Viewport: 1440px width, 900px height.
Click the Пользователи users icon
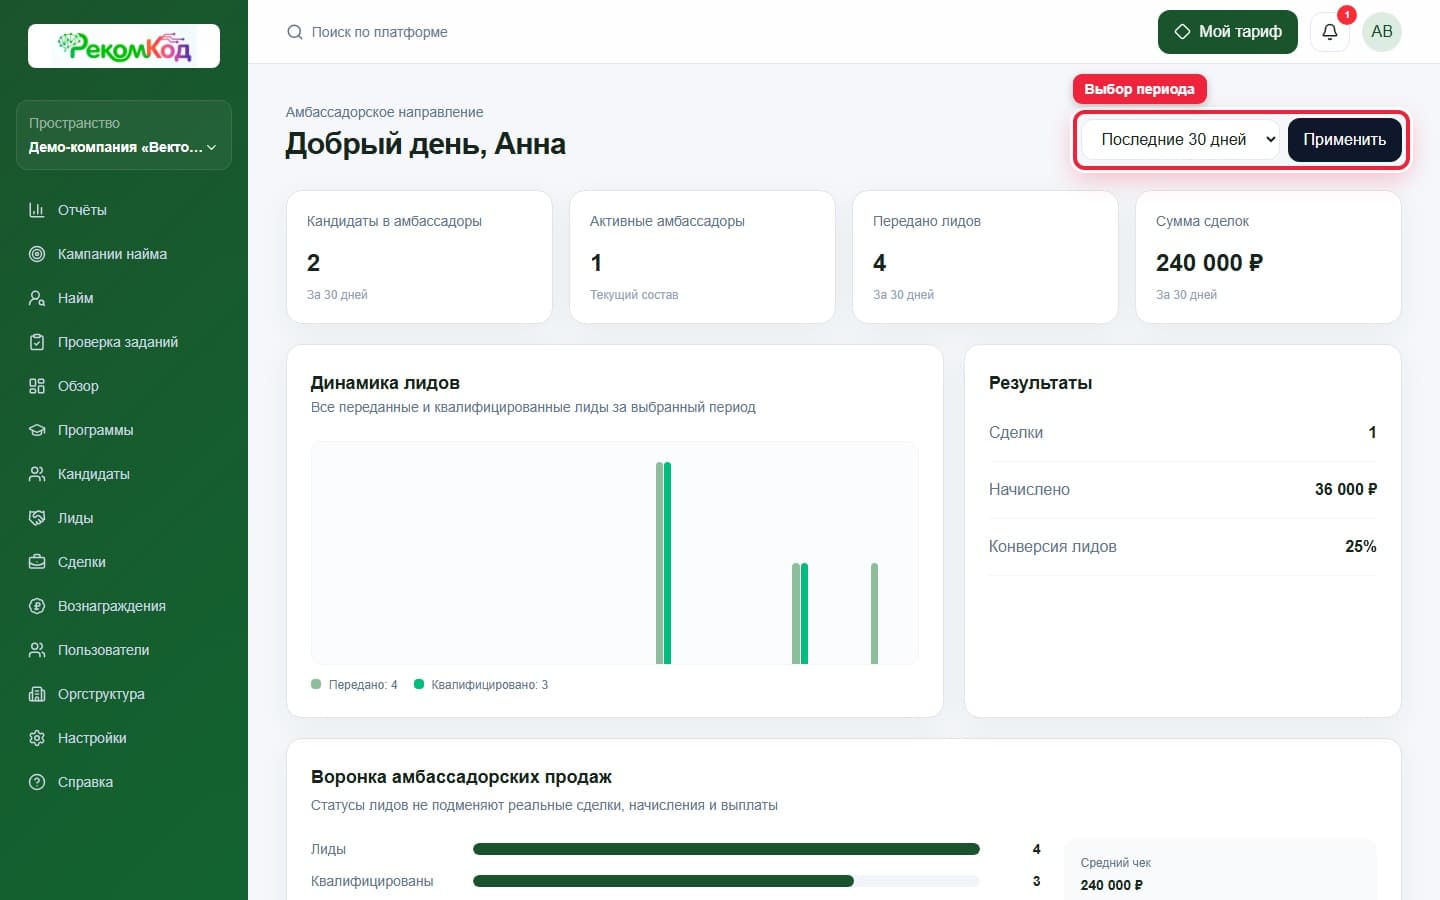(37, 650)
